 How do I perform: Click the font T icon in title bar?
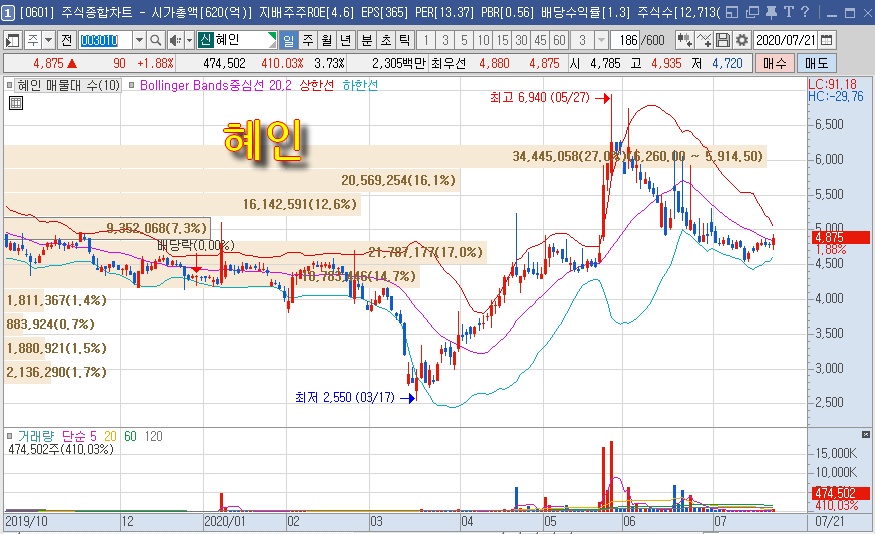789,12
